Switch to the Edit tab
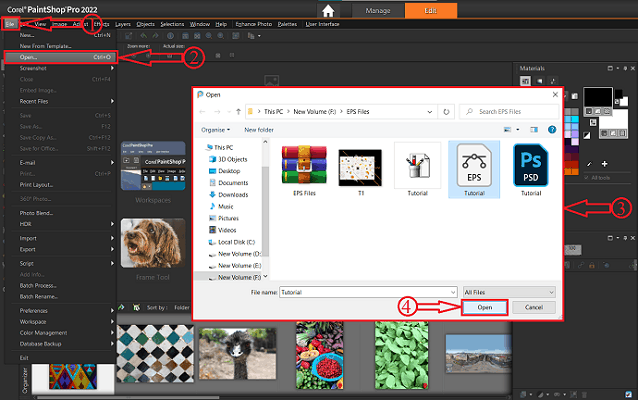This screenshot has width=638, height=400. [x=430, y=11]
